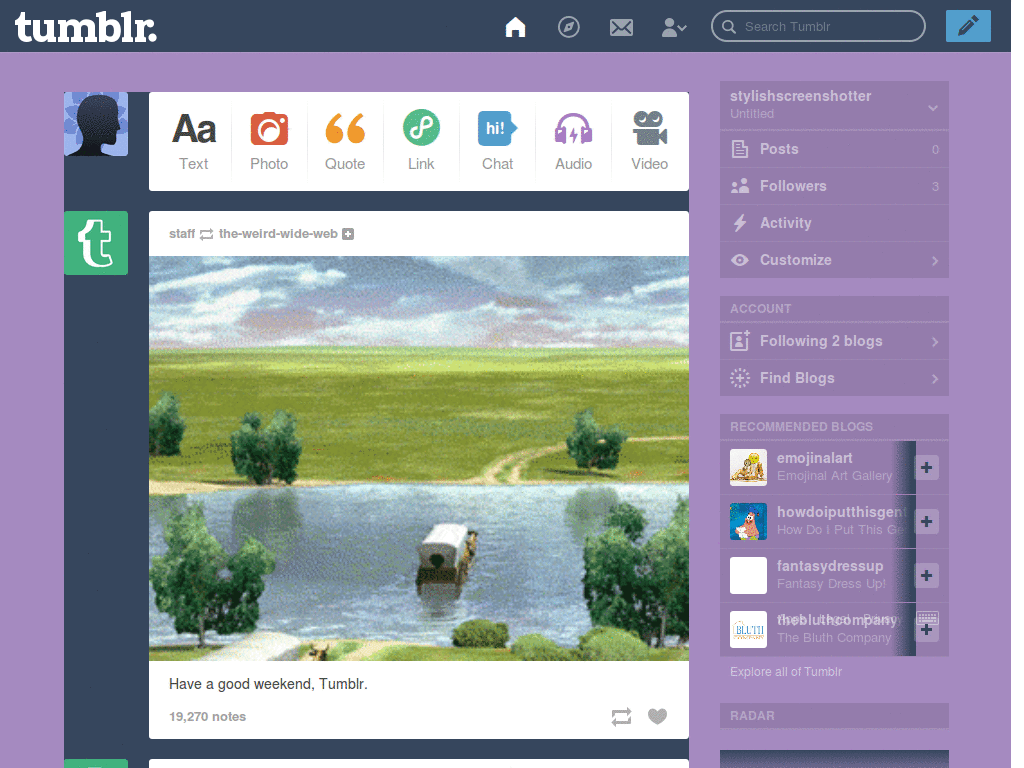Reblog the staff post

pos(621,716)
